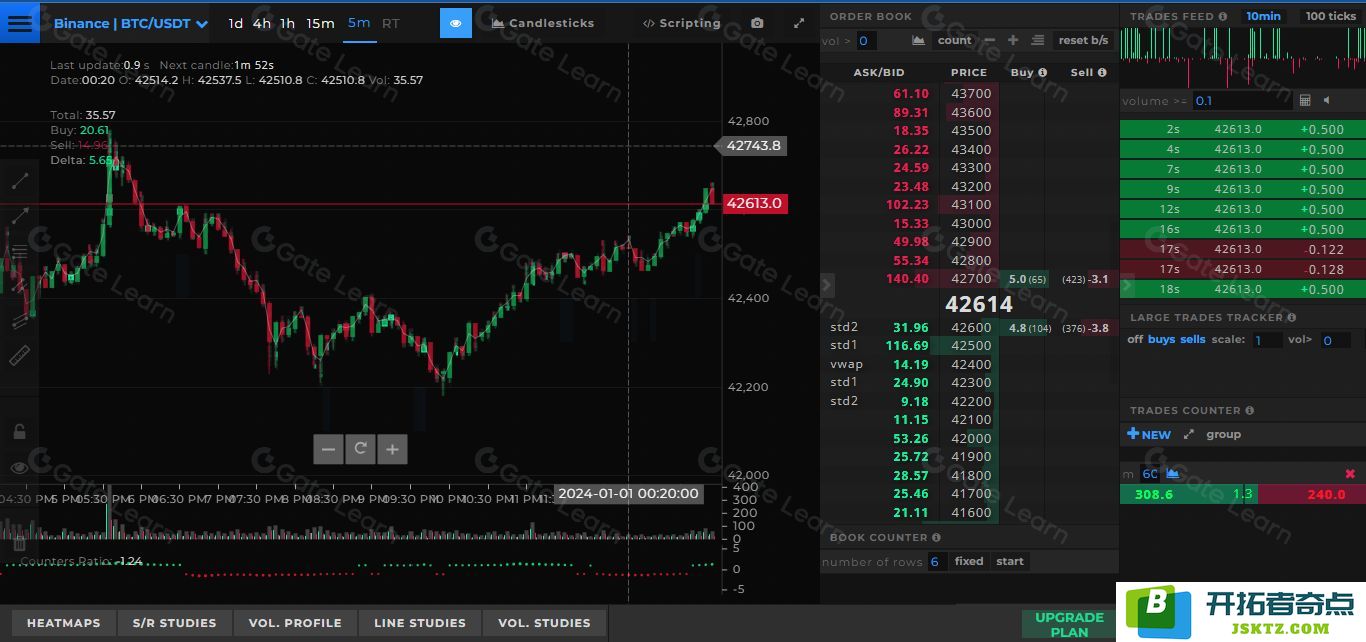Turn the large trades tracker off
The height and width of the screenshot is (642, 1366).
[1135, 340]
